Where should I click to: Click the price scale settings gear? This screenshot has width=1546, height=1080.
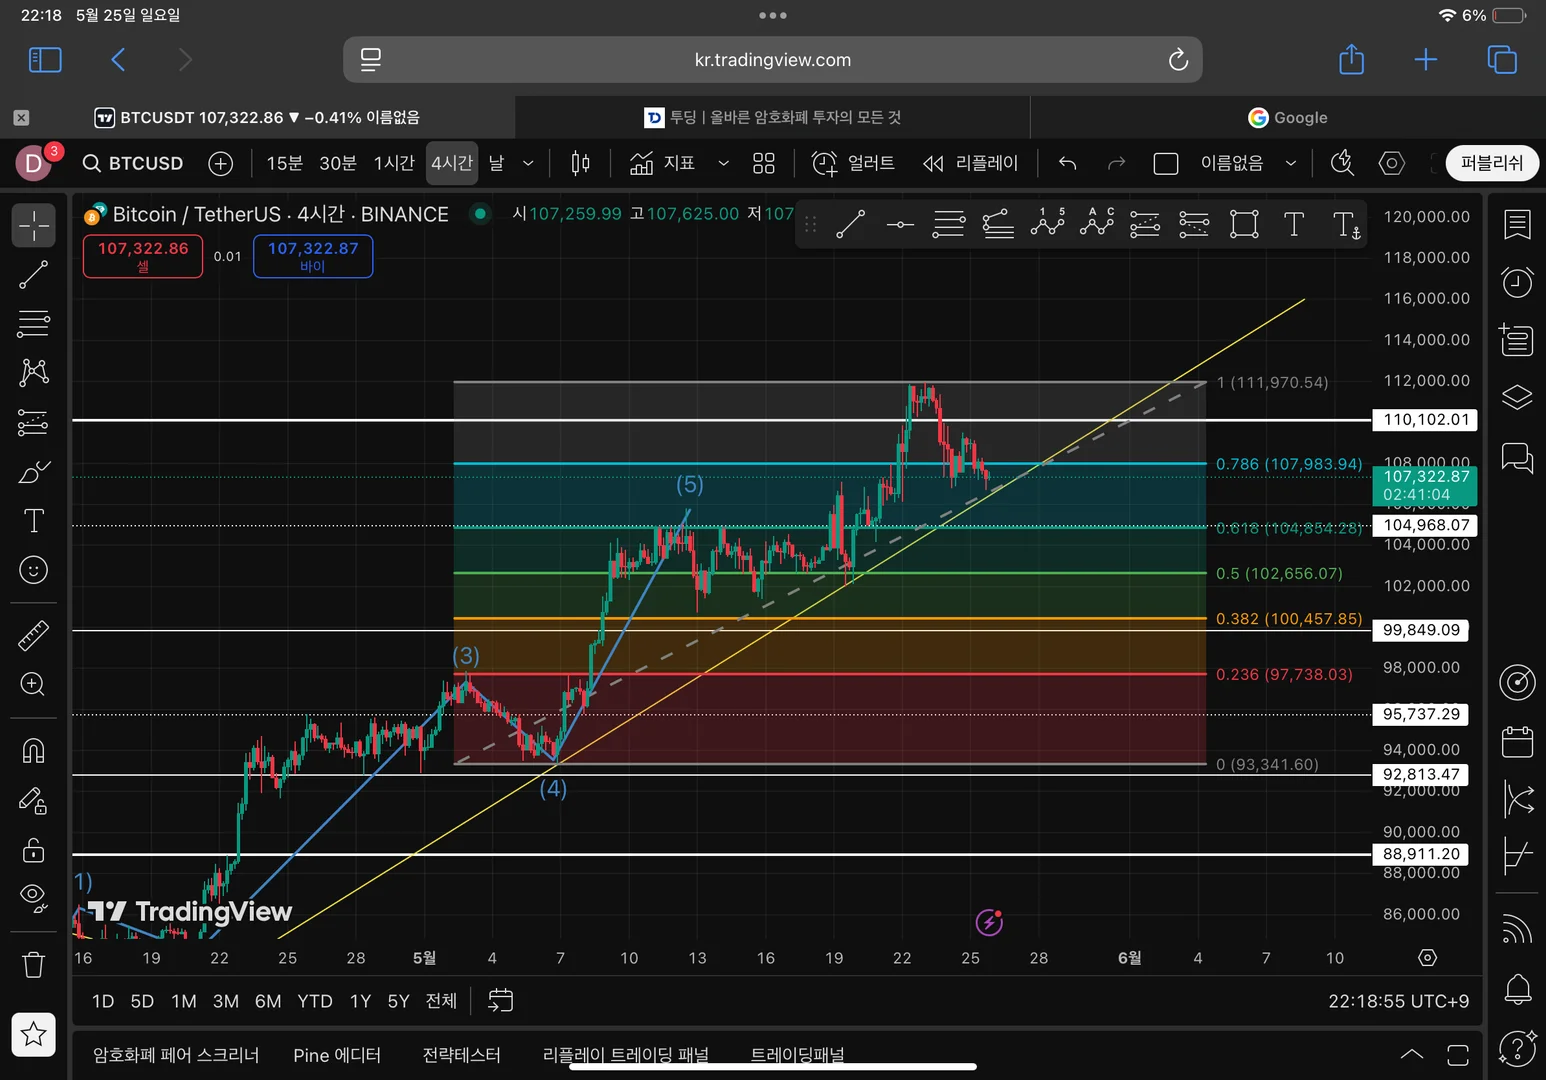[1428, 958]
